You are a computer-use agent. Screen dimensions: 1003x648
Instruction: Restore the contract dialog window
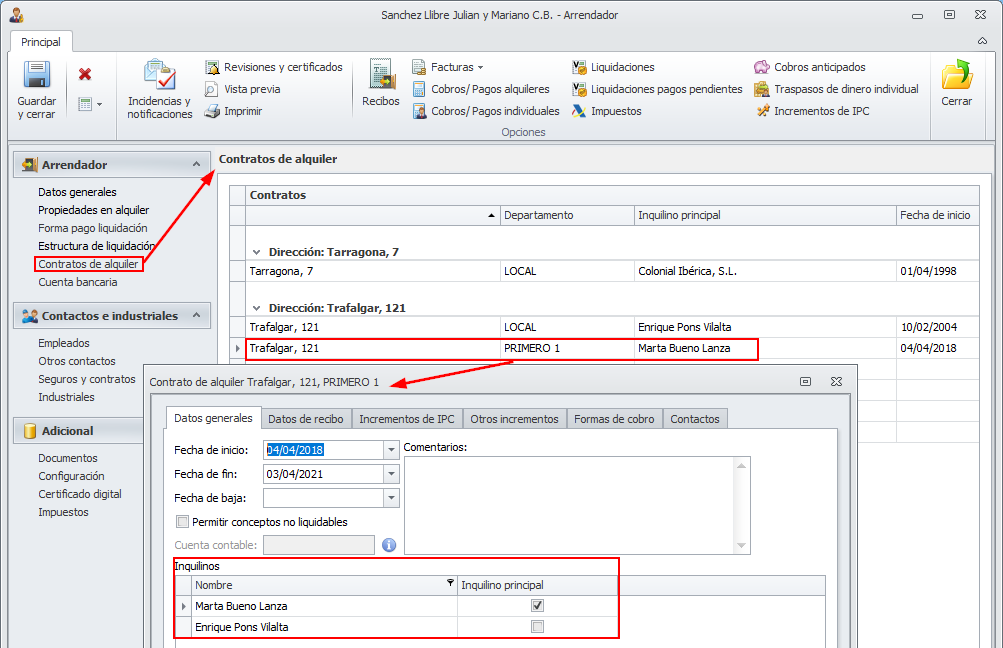[x=805, y=381]
